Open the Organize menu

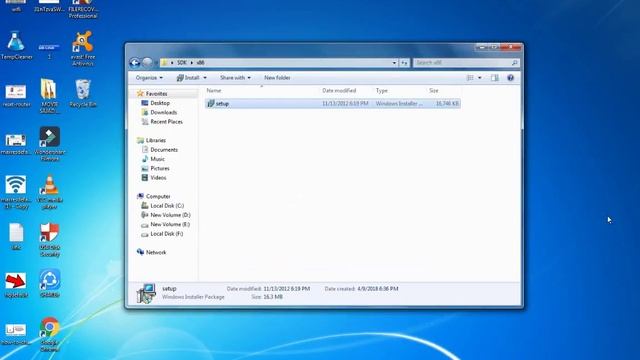point(149,78)
